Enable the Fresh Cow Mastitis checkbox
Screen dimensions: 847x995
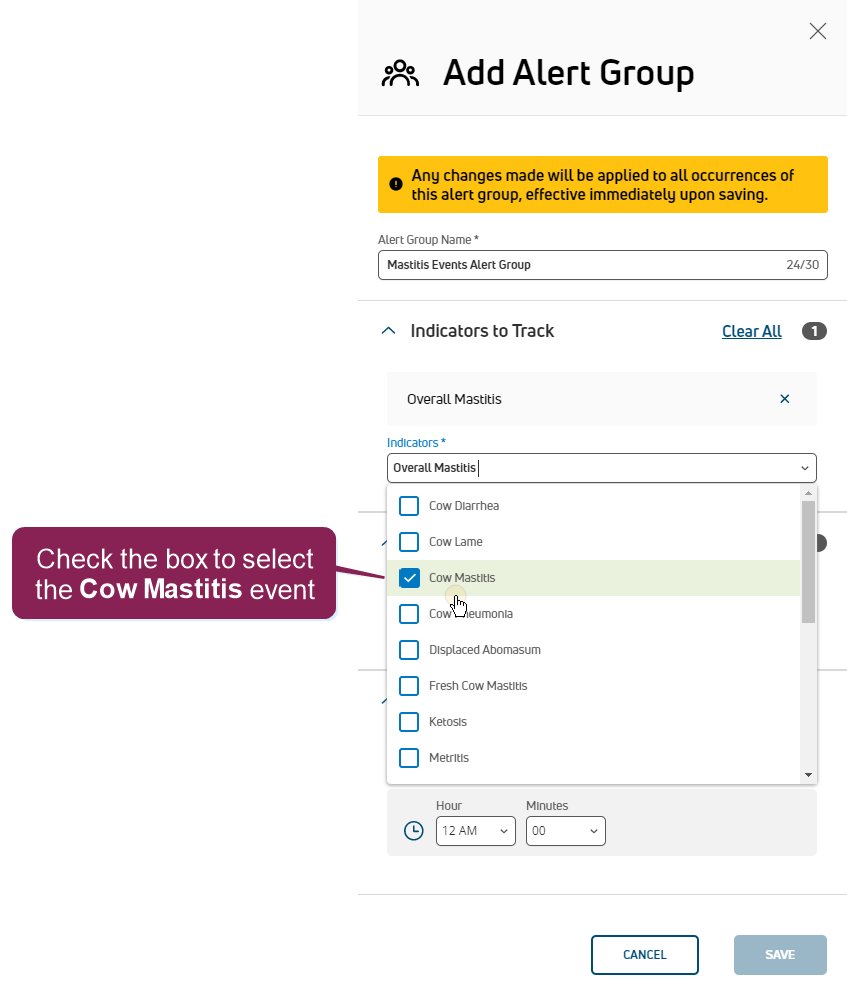(x=409, y=686)
